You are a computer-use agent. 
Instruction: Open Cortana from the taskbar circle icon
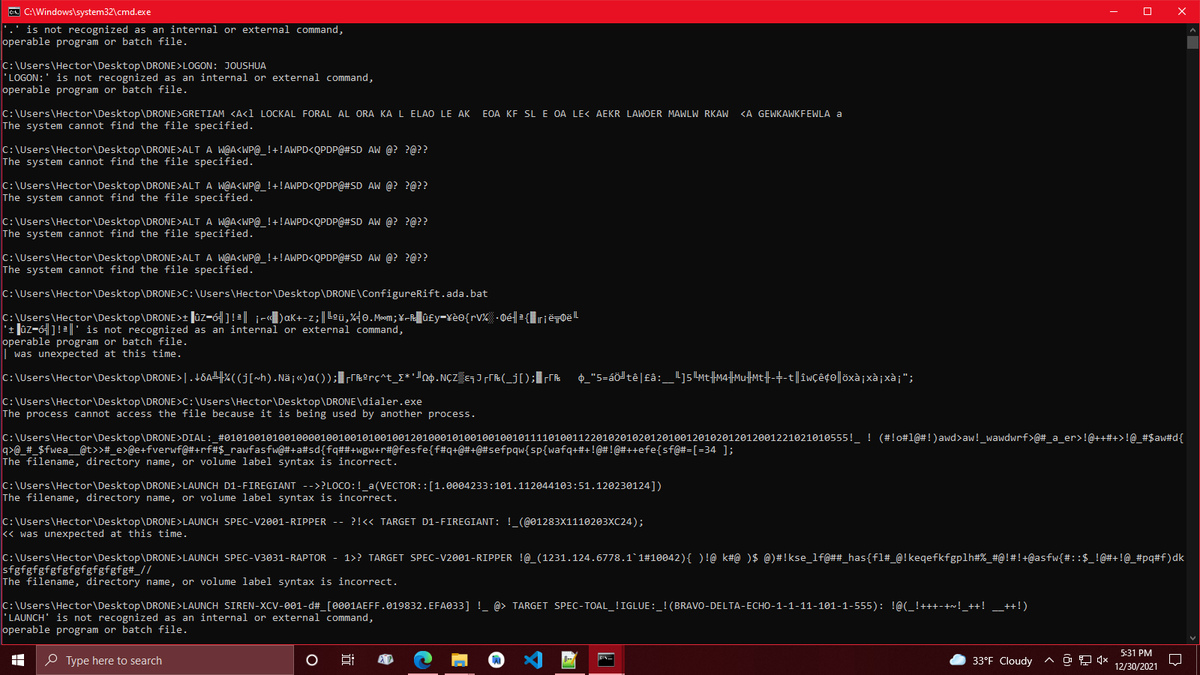click(x=311, y=660)
